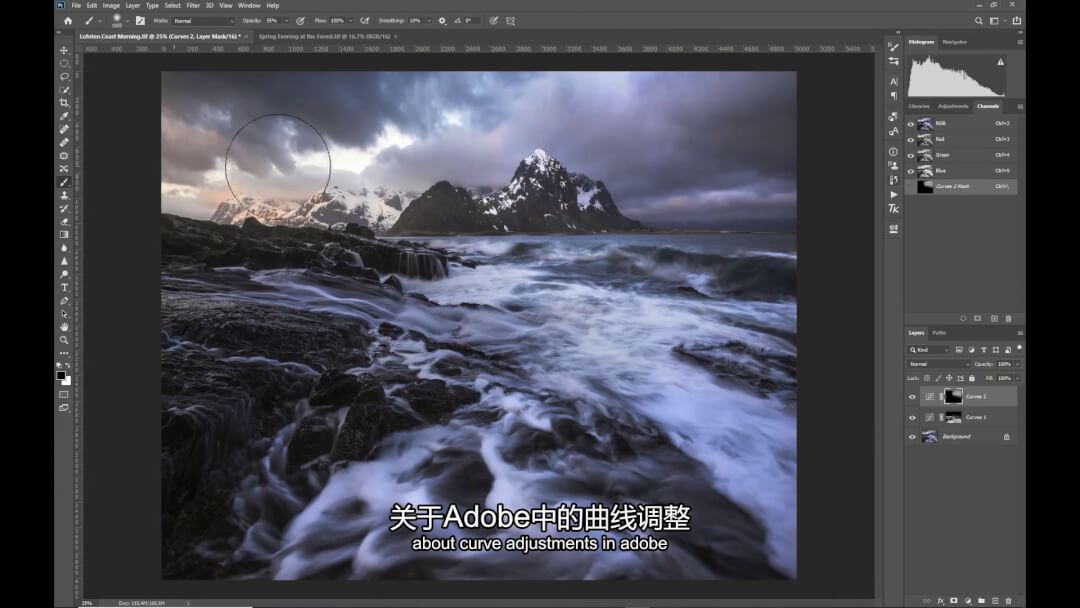Select the Hand tool
This screenshot has width=1080, height=608.
[x=64, y=326]
